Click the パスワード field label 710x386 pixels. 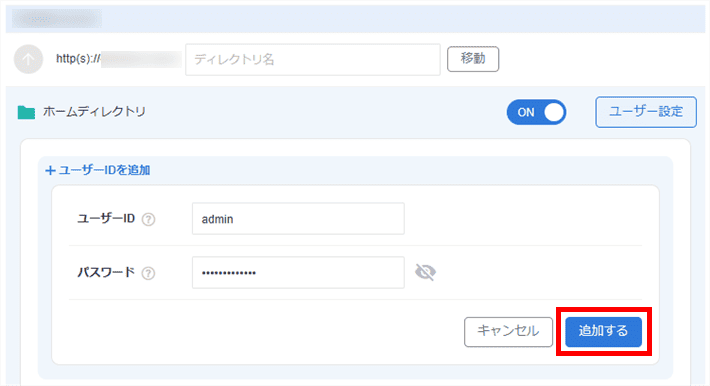coord(106,272)
